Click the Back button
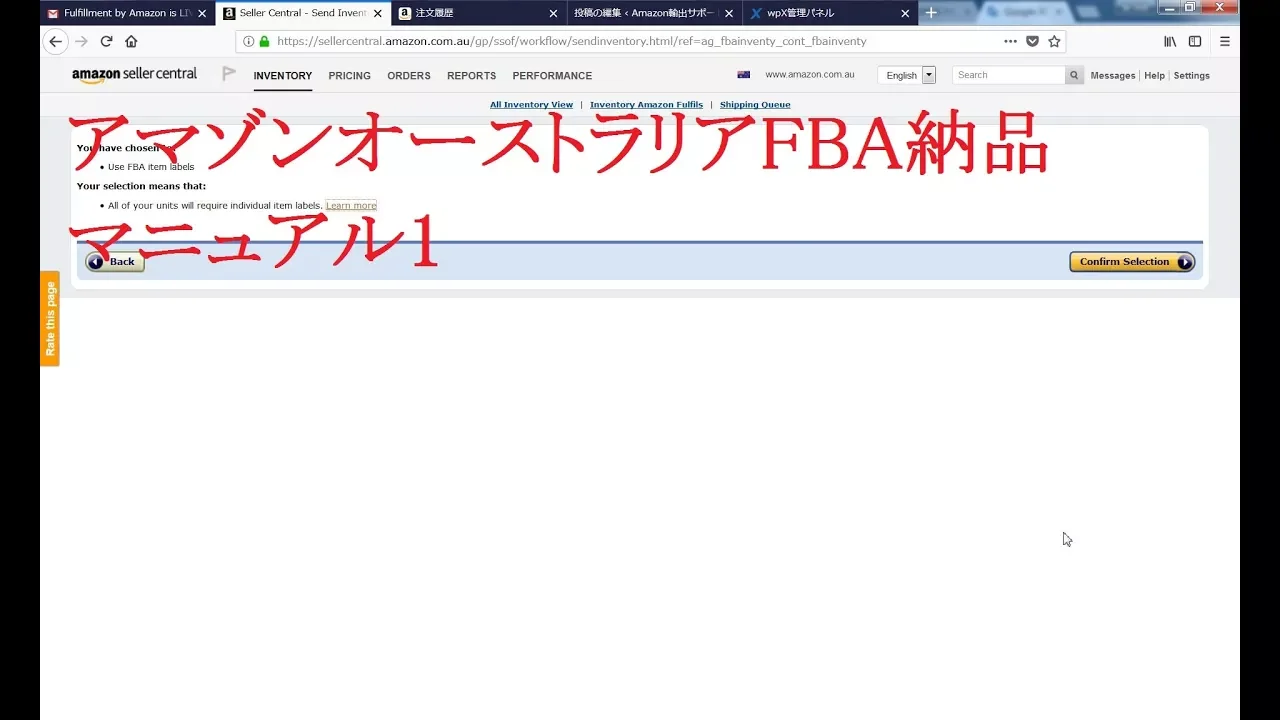This screenshot has width=1280, height=720. click(x=115, y=262)
